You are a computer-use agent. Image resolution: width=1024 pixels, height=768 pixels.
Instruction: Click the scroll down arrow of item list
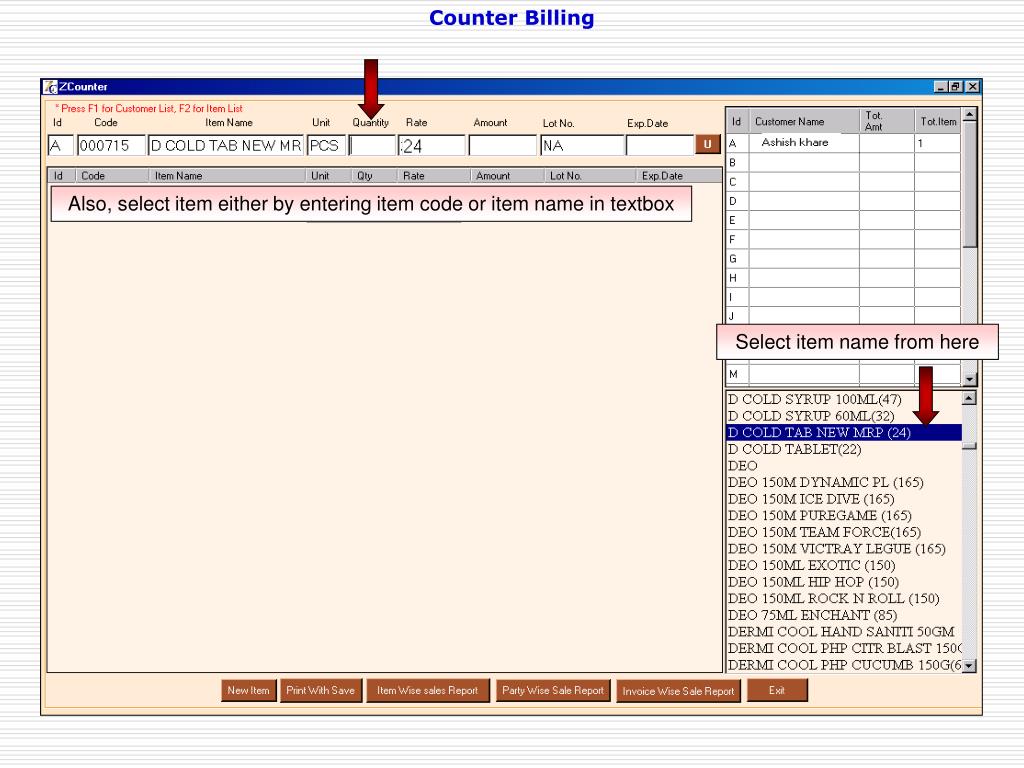pyautogui.click(x=969, y=665)
